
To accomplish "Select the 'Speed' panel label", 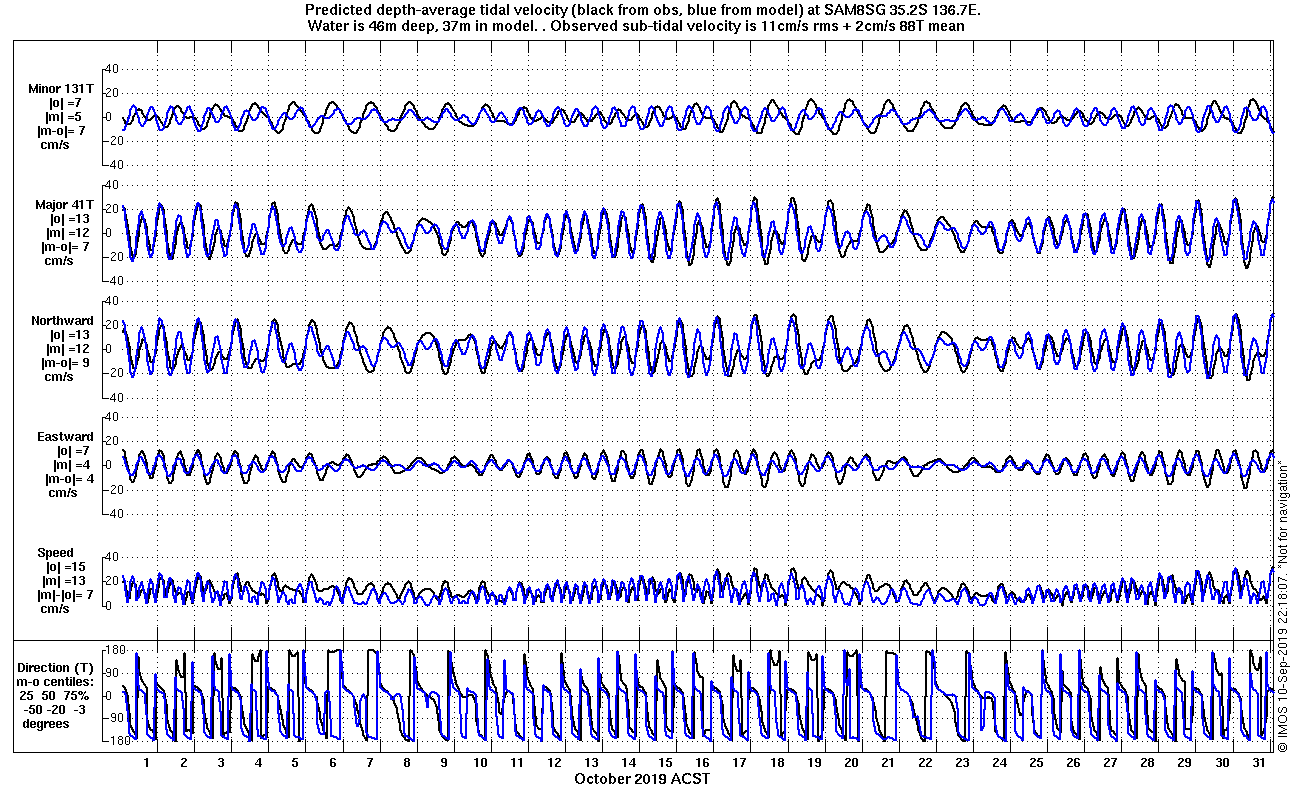I will tap(56, 553).
